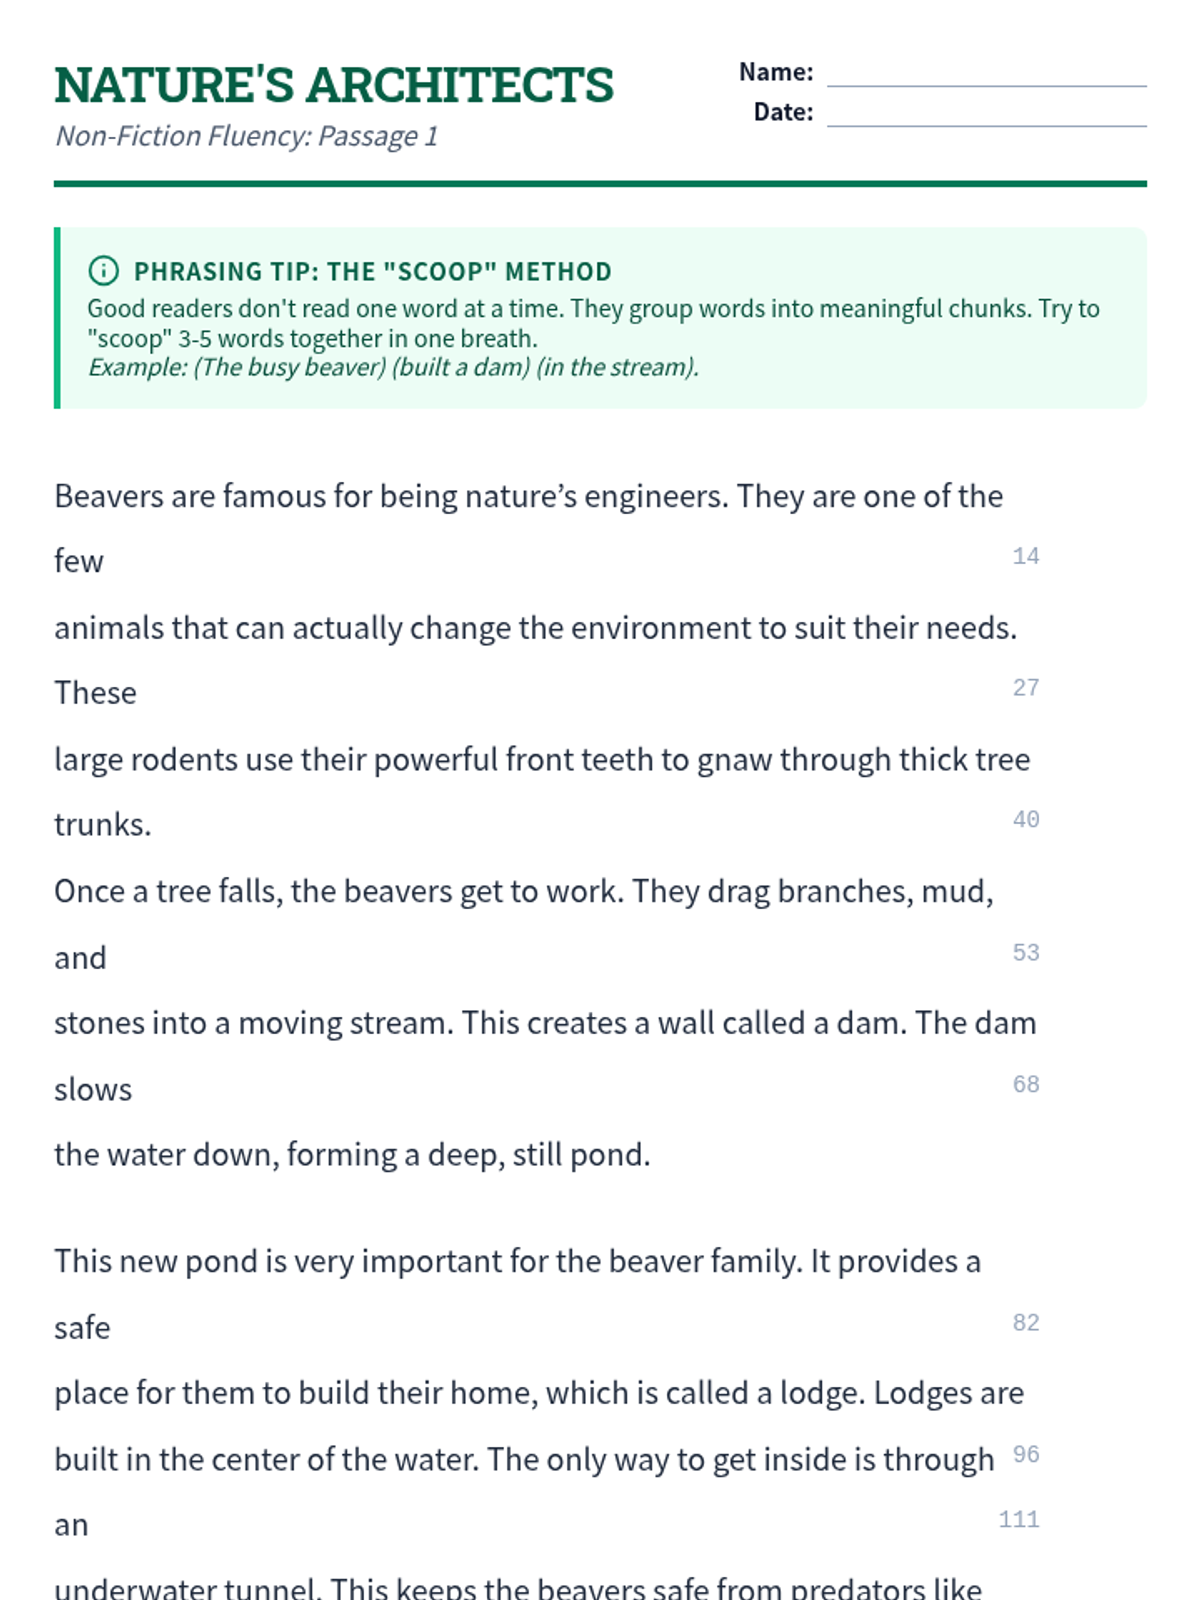Click the info icon beside Phrasing Tip
This screenshot has height=1600, width=1200.
(103, 271)
